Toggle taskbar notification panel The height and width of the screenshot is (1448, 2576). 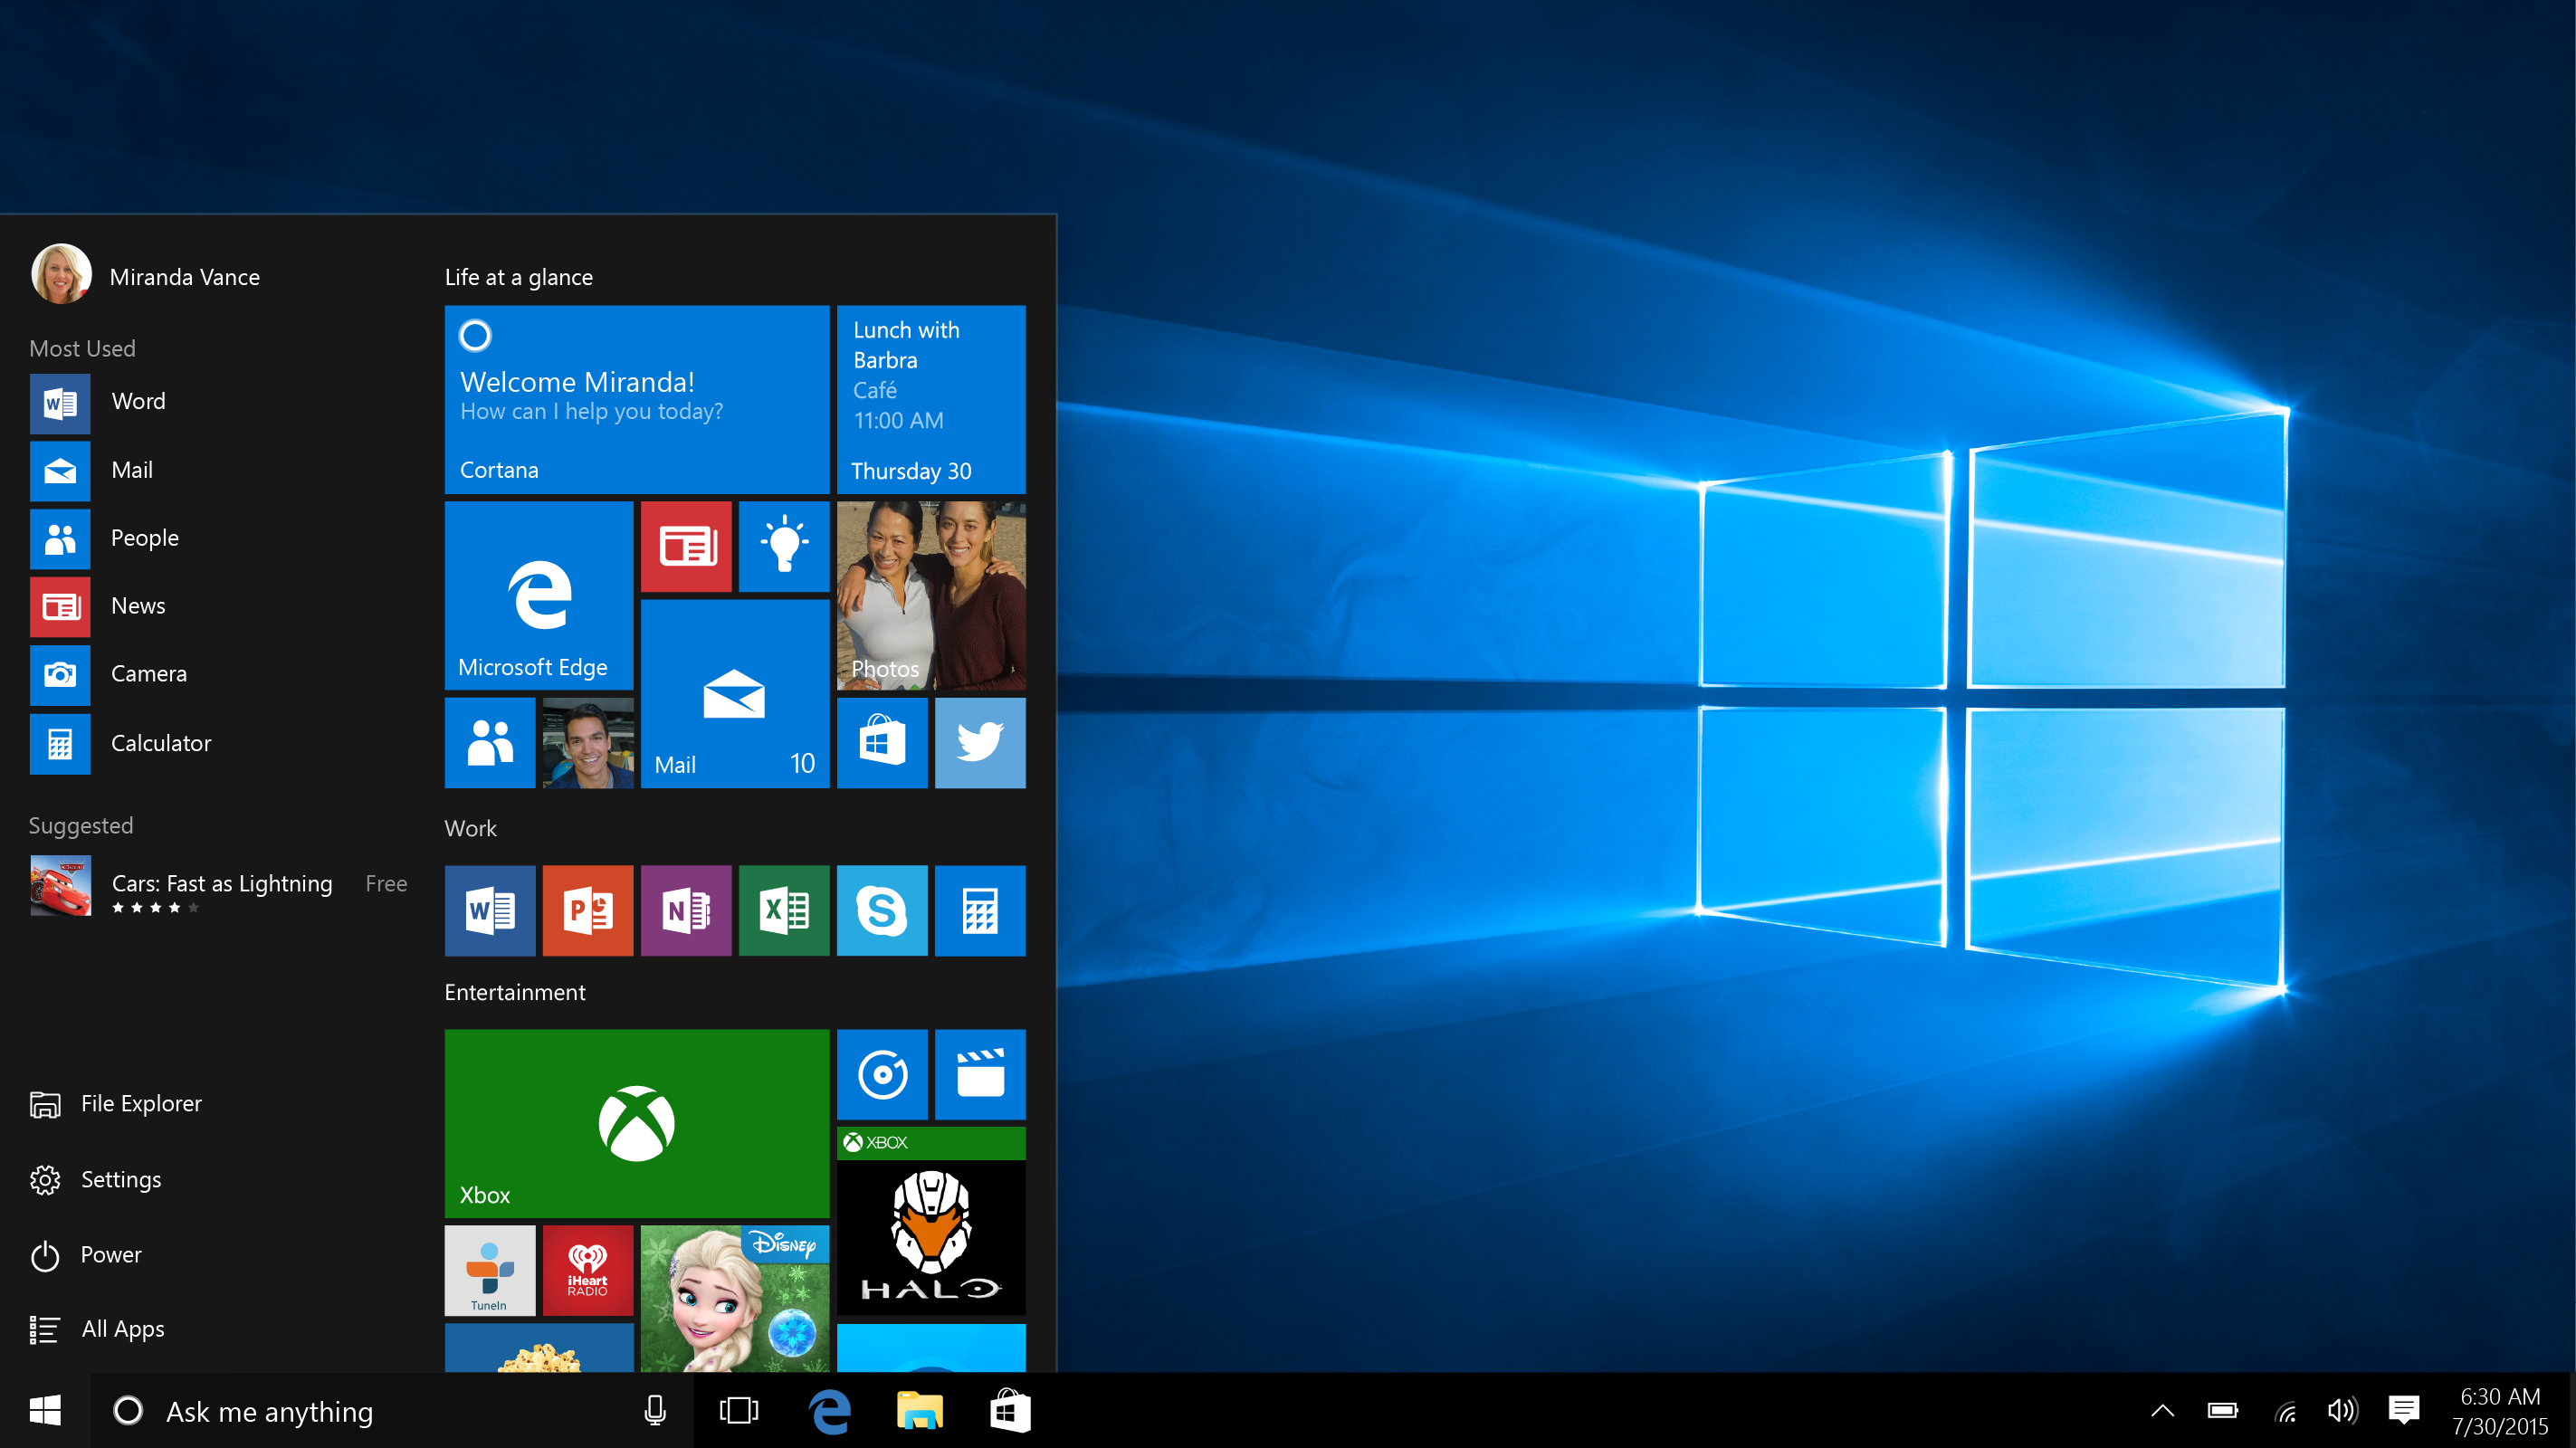click(2409, 1409)
